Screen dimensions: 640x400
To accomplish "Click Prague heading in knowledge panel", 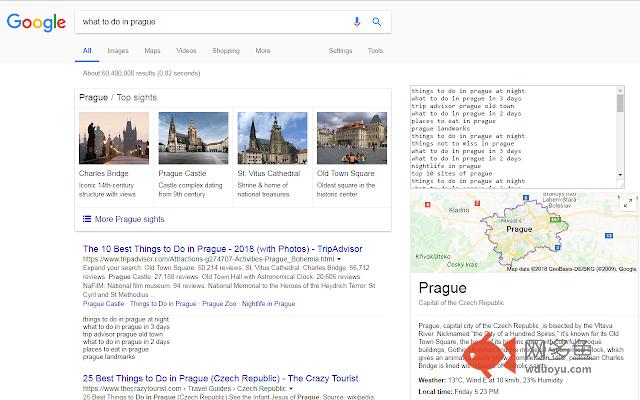I will (442, 288).
